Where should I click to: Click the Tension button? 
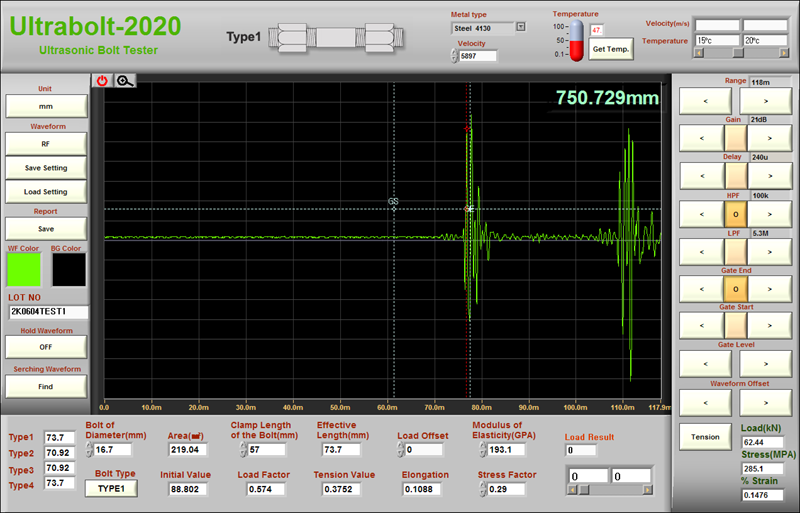coord(705,437)
